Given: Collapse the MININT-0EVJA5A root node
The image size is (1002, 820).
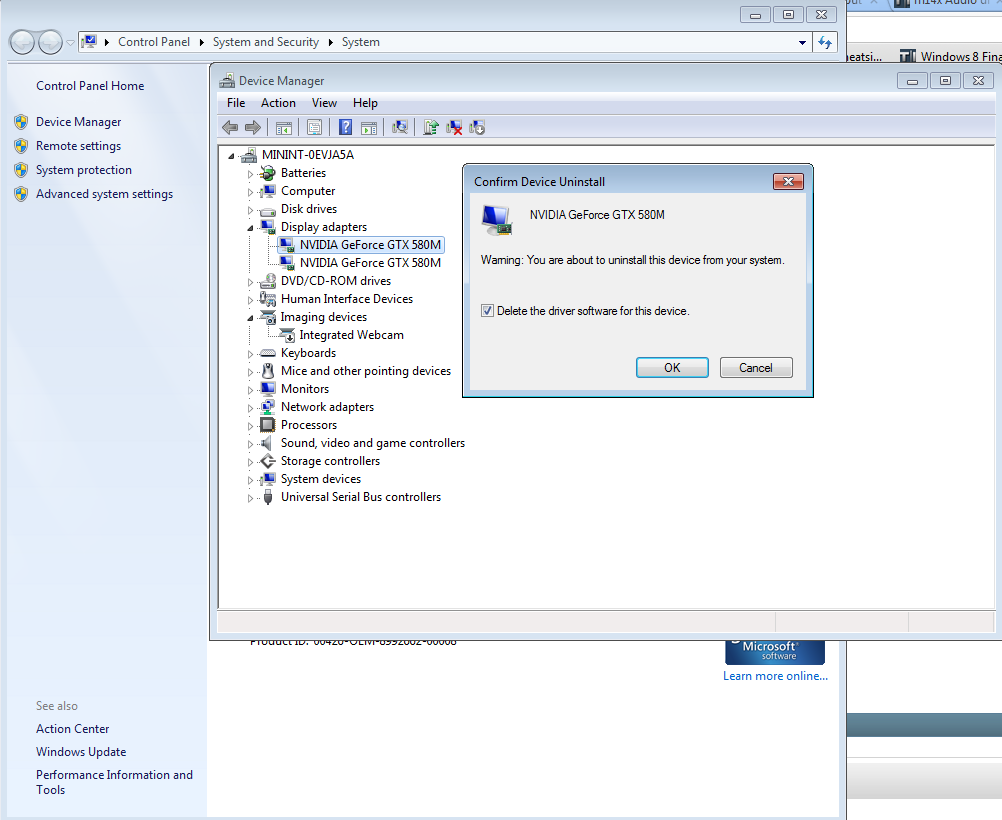Looking at the screenshot, I should pyautogui.click(x=231, y=155).
